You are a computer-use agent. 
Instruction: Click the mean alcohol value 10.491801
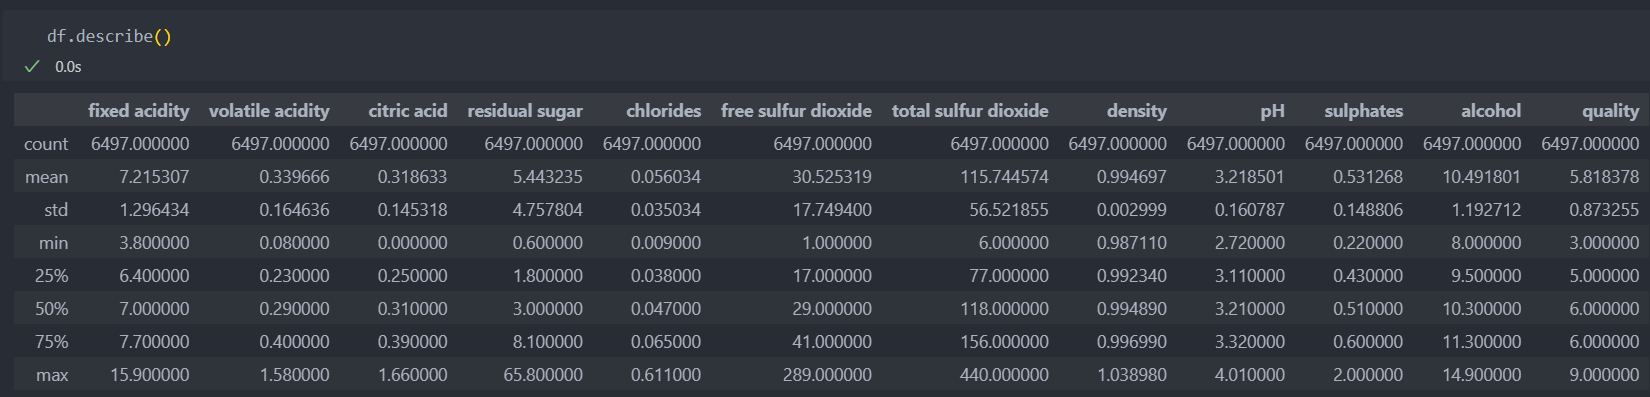click(1482, 177)
